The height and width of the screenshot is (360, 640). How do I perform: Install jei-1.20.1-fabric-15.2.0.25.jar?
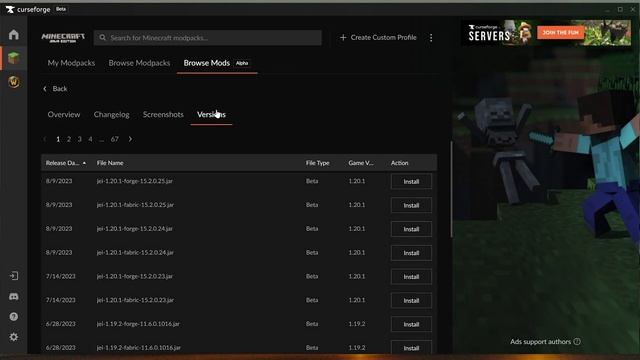[x=411, y=205]
